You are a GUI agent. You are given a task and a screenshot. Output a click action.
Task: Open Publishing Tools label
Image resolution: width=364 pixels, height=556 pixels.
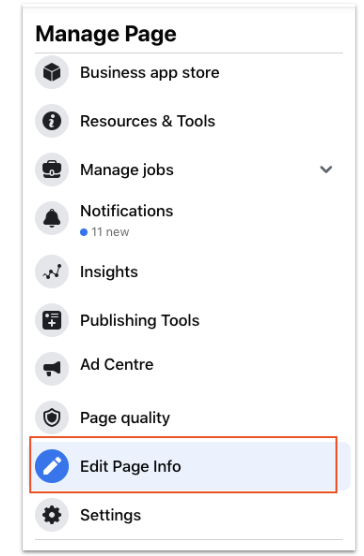pos(140,321)
